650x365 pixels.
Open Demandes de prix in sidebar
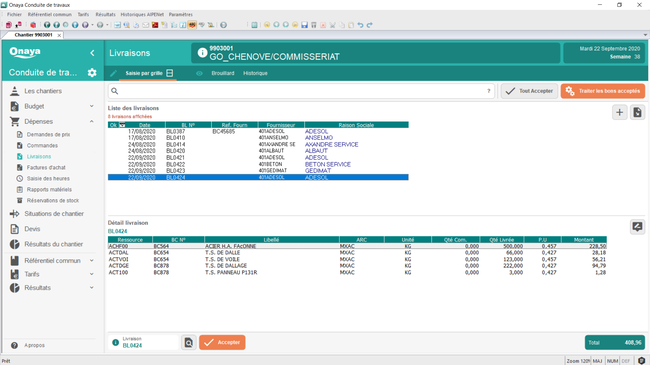(x=48, y=134)
